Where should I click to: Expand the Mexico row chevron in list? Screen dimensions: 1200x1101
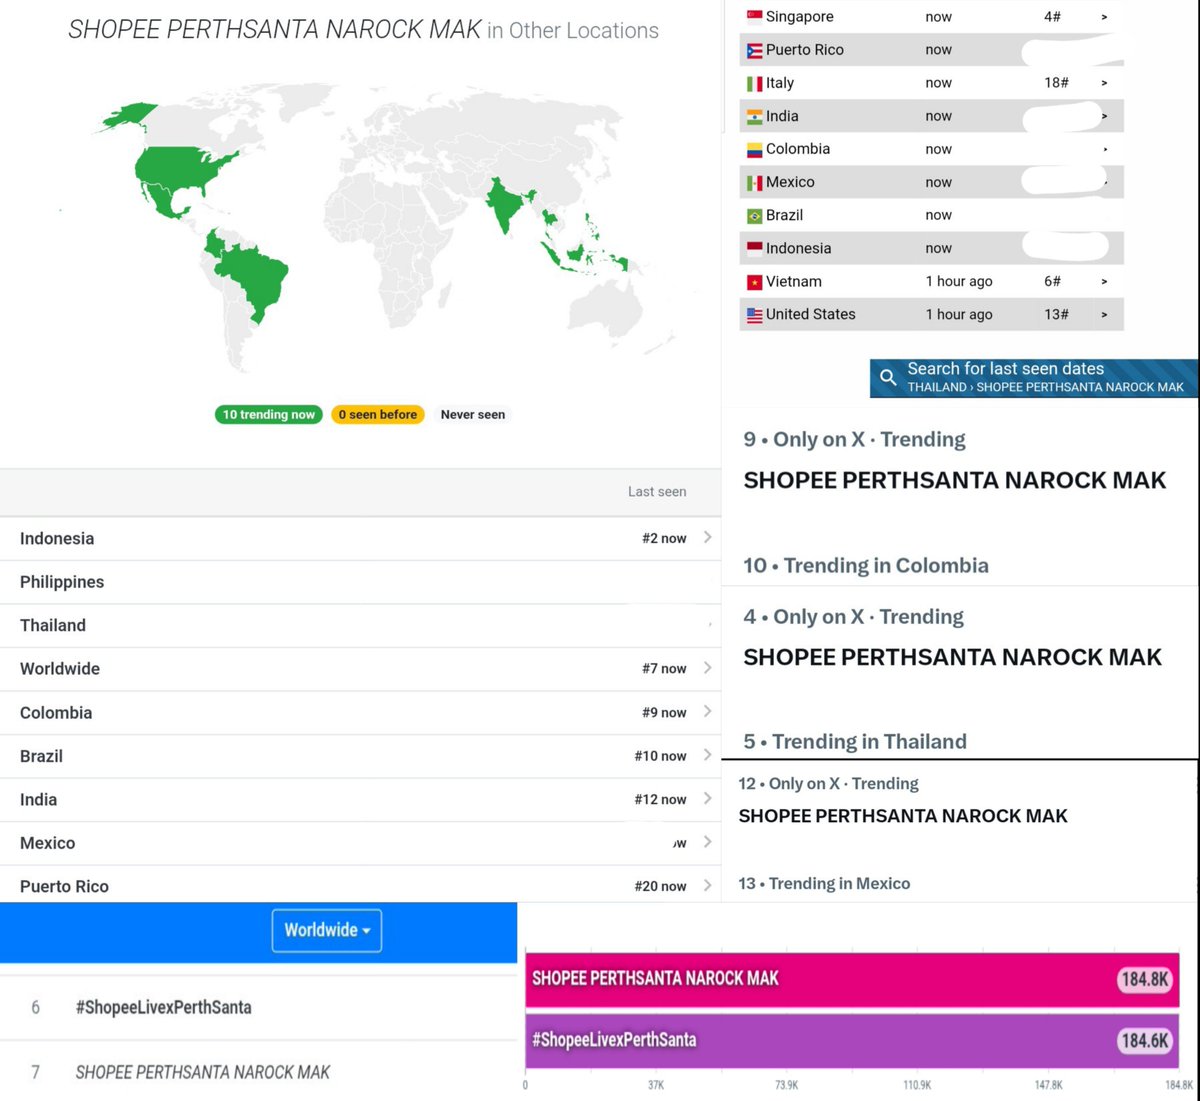tap(707, 842)
